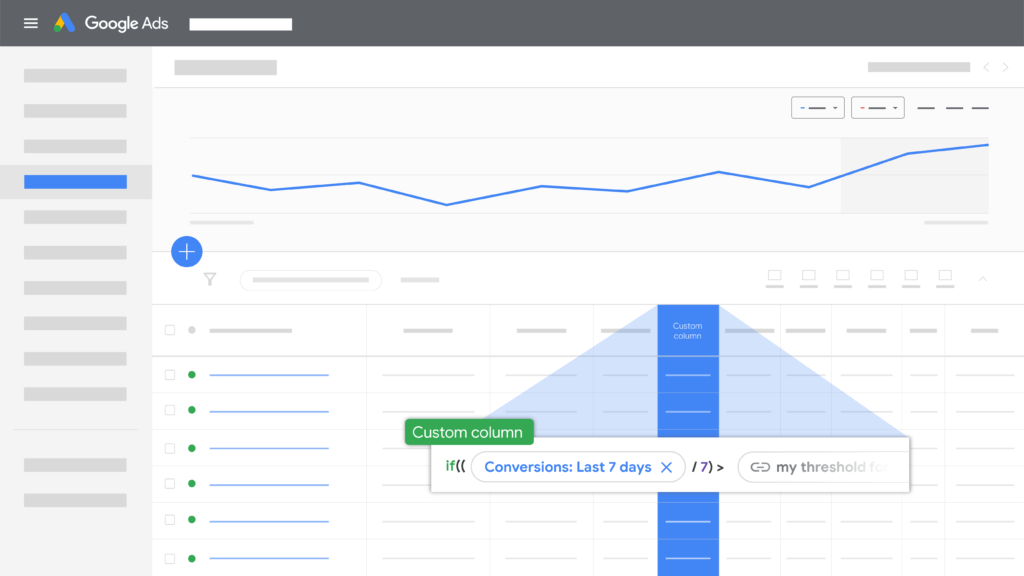
Task: Remove the Conversions: Last 7 days chip
Action: pos(666,467)
